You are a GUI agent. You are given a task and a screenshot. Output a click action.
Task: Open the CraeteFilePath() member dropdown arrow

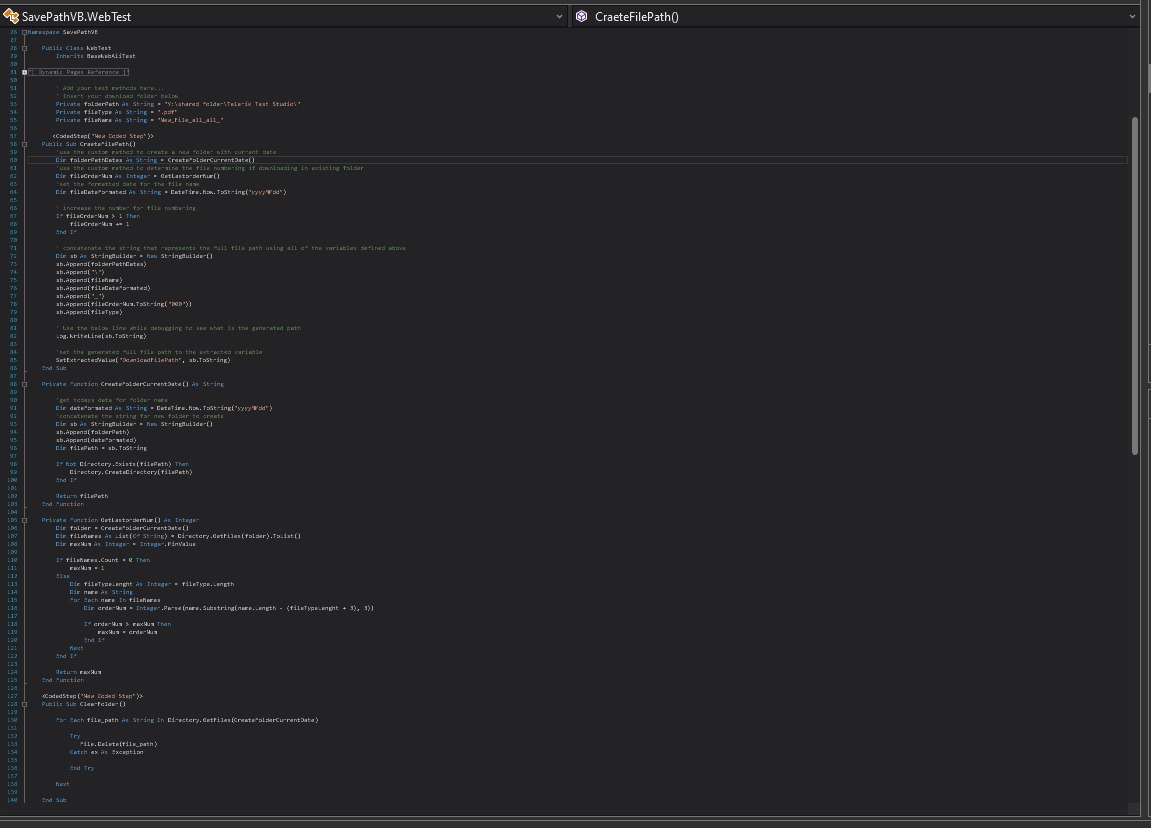tap(1132, 17)
